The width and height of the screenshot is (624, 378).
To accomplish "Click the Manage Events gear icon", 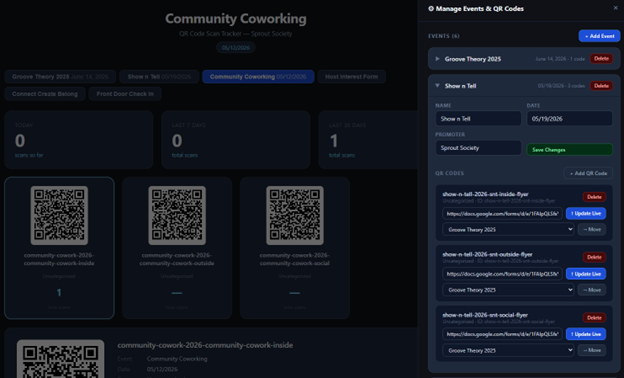I will click(x=431, y=8).
